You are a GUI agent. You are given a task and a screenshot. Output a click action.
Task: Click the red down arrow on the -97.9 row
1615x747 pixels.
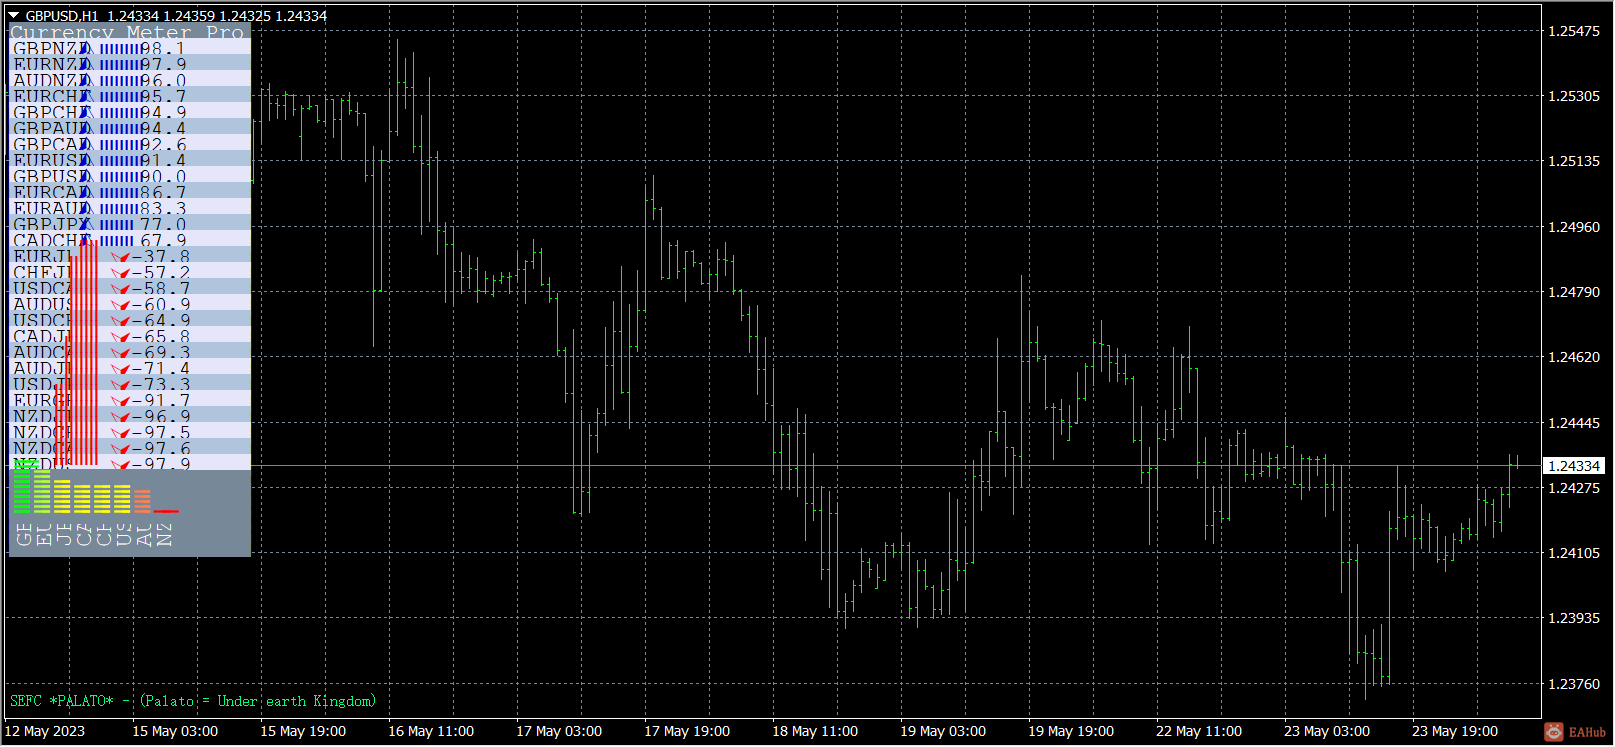point(120,465)
